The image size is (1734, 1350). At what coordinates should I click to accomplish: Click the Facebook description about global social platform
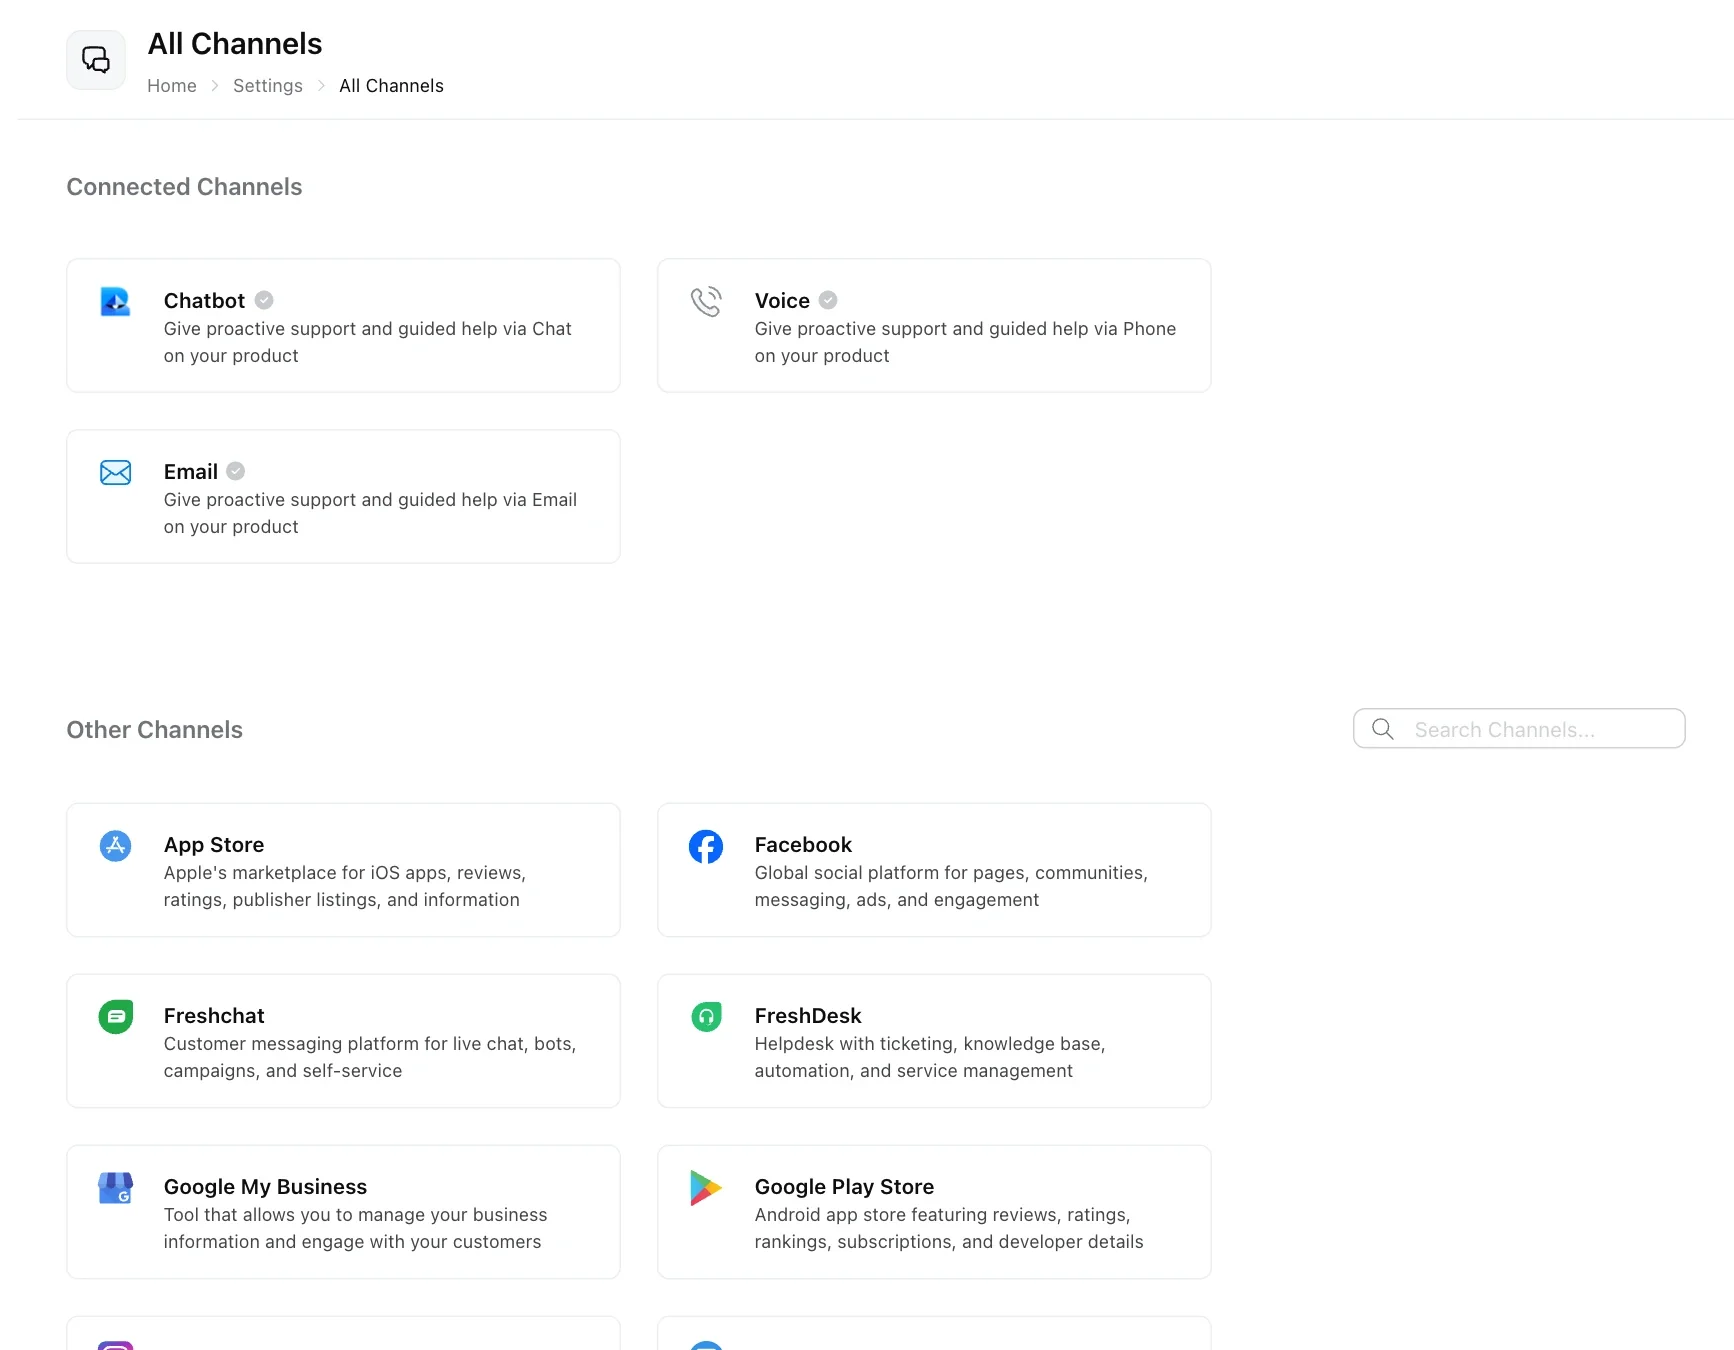pos(951,886)
